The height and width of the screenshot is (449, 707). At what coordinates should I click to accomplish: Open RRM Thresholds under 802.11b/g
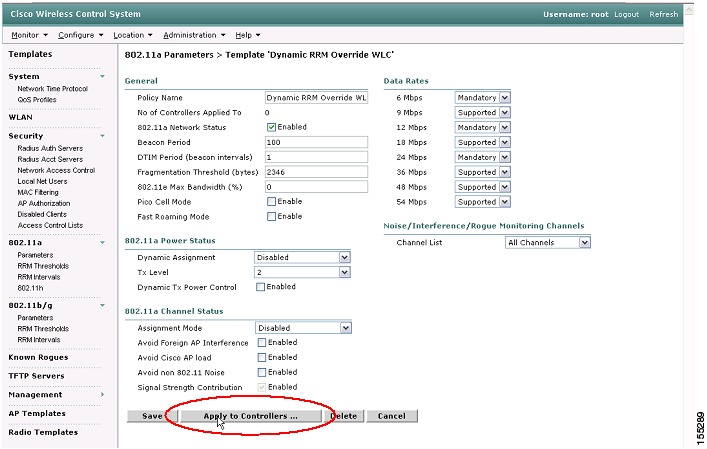pyautogui.click(x=43, y=329)
